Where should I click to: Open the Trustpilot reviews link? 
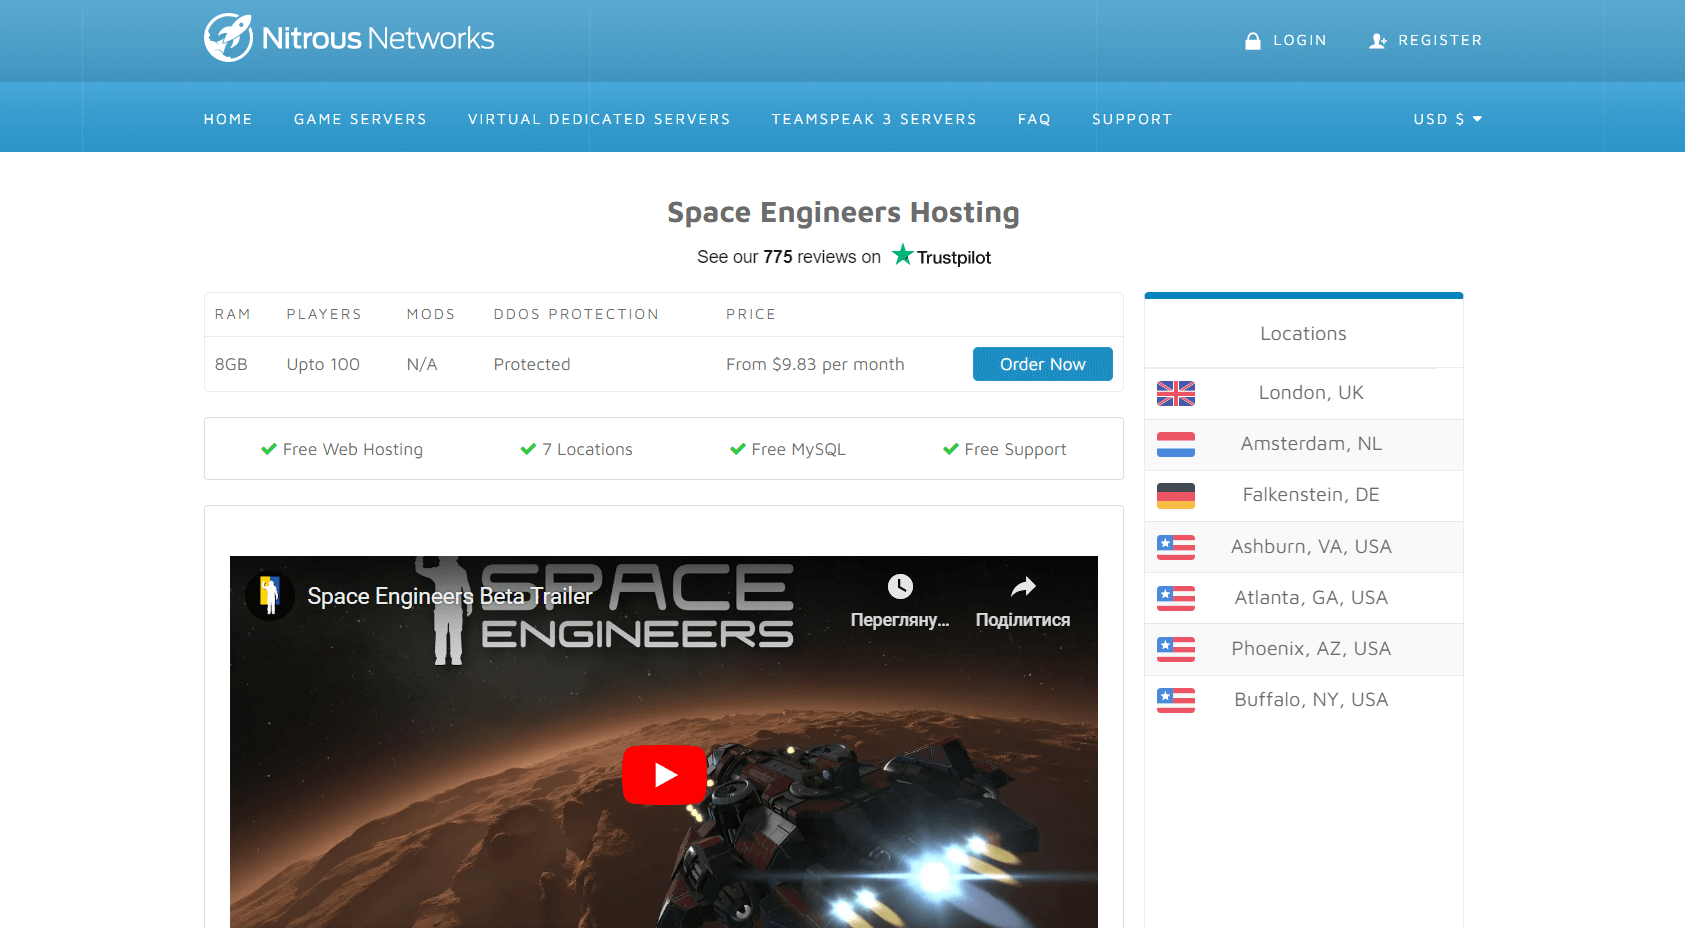(x=844, y=256)
